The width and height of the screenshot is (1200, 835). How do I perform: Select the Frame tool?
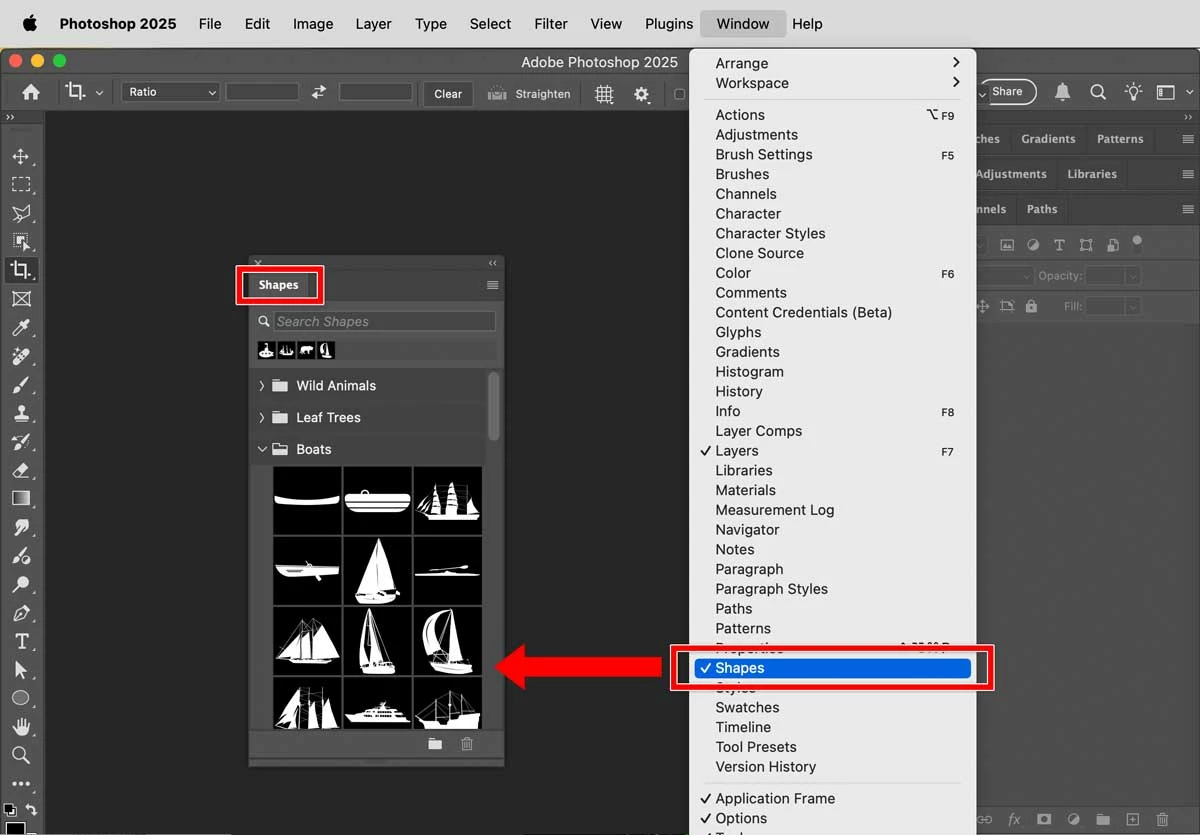click(21, 299)
